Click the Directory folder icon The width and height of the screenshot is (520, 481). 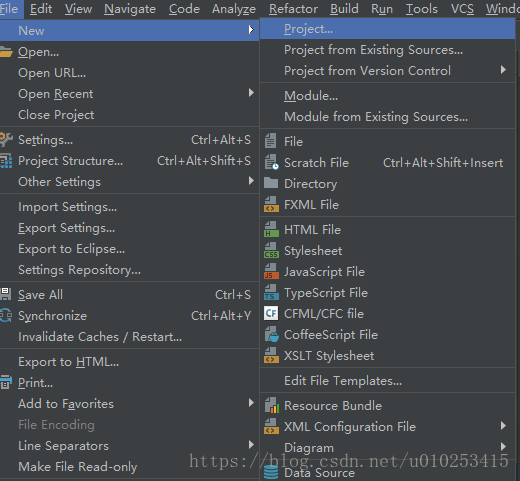tap(271, 183)
